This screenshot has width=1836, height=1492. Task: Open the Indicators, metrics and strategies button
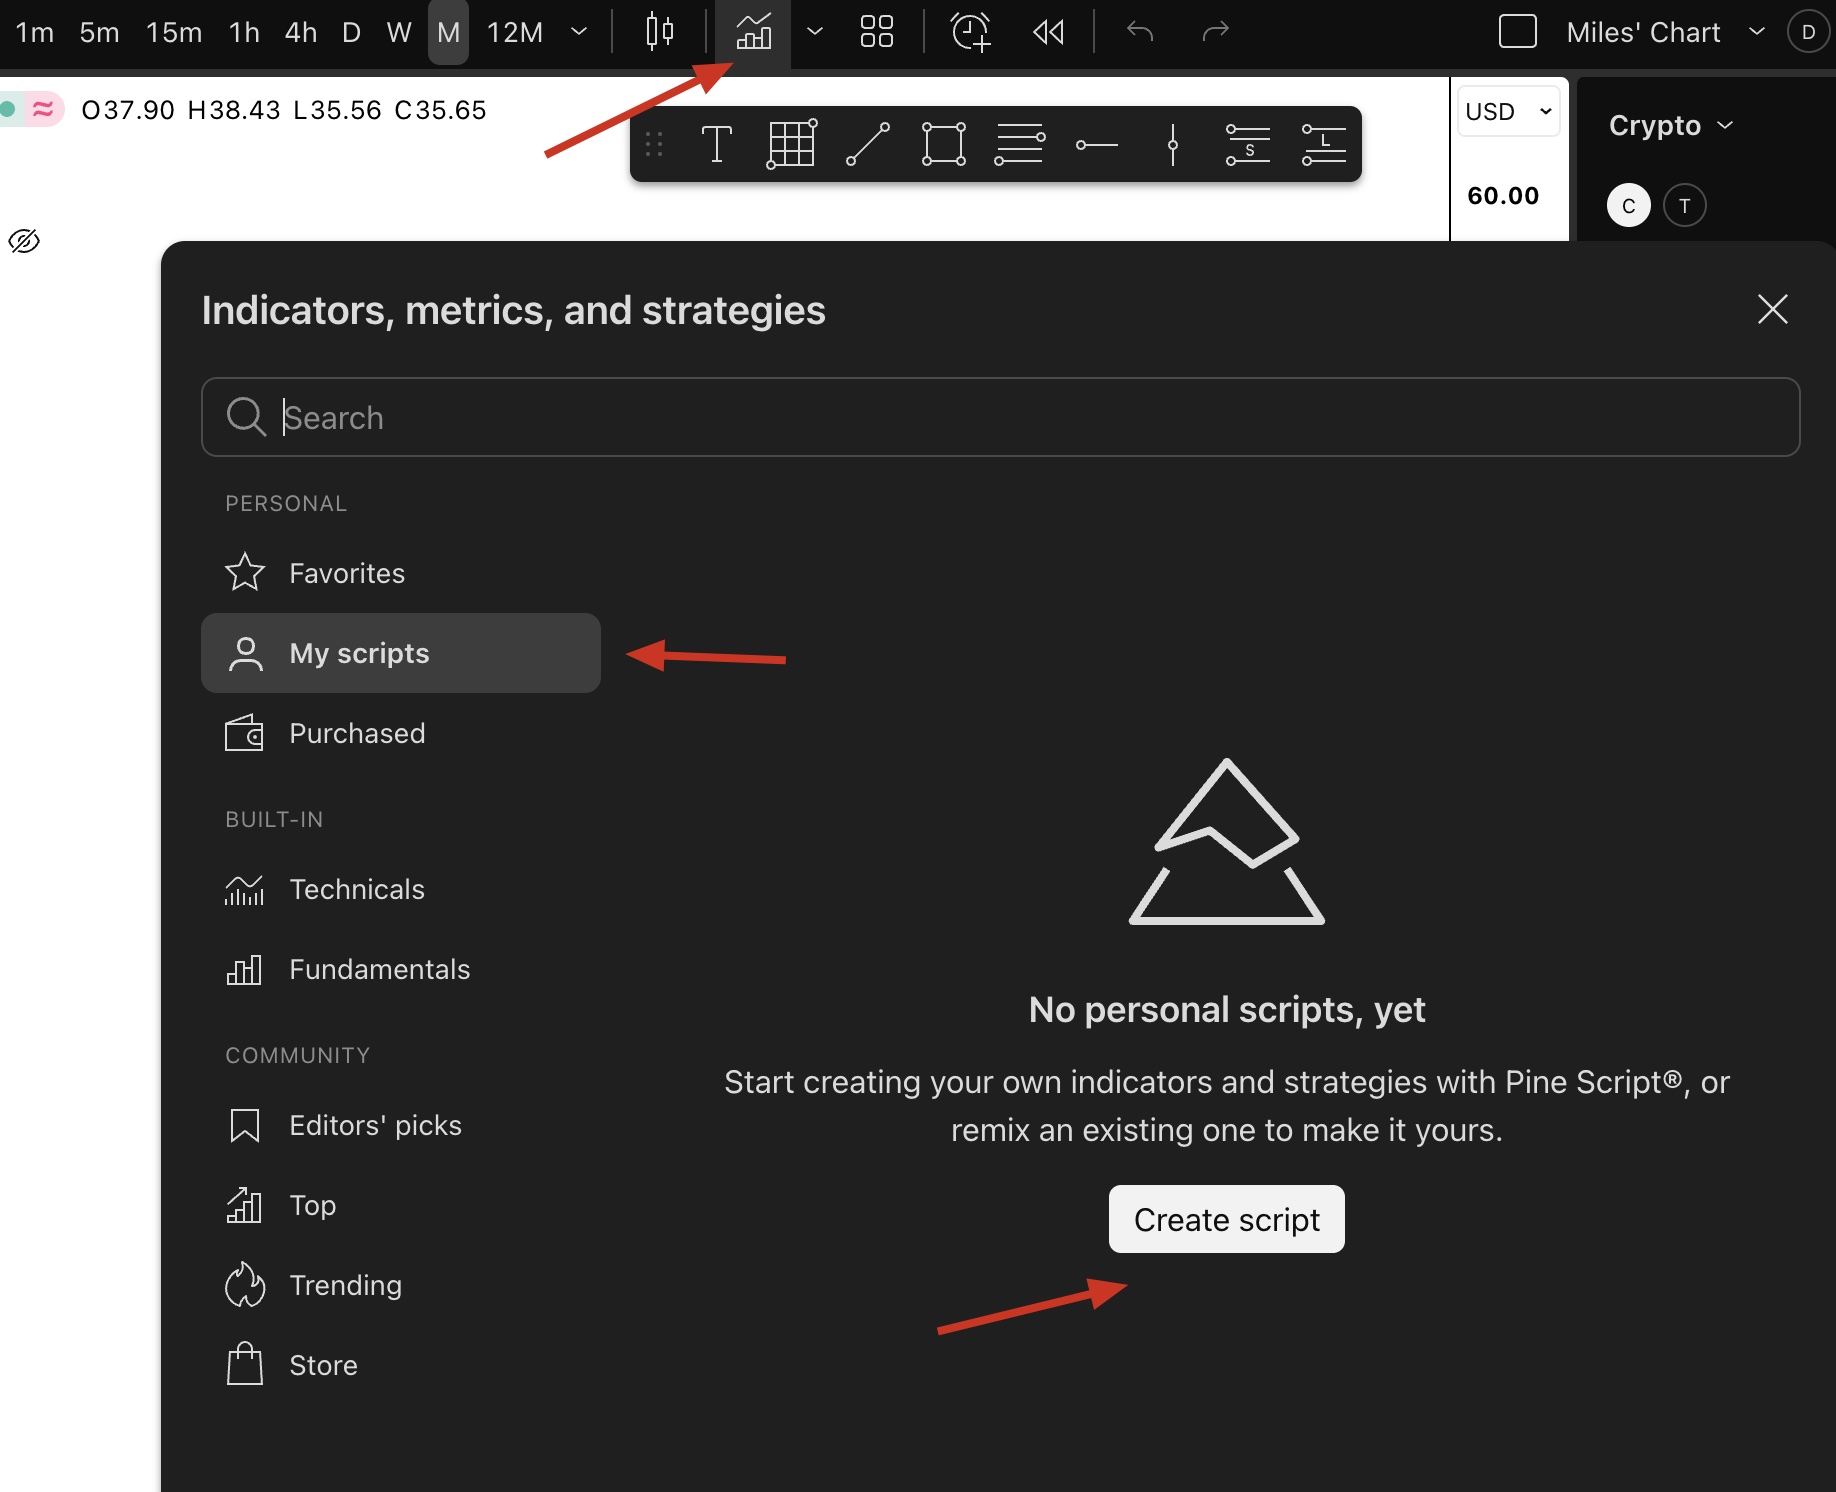(753, 32)
